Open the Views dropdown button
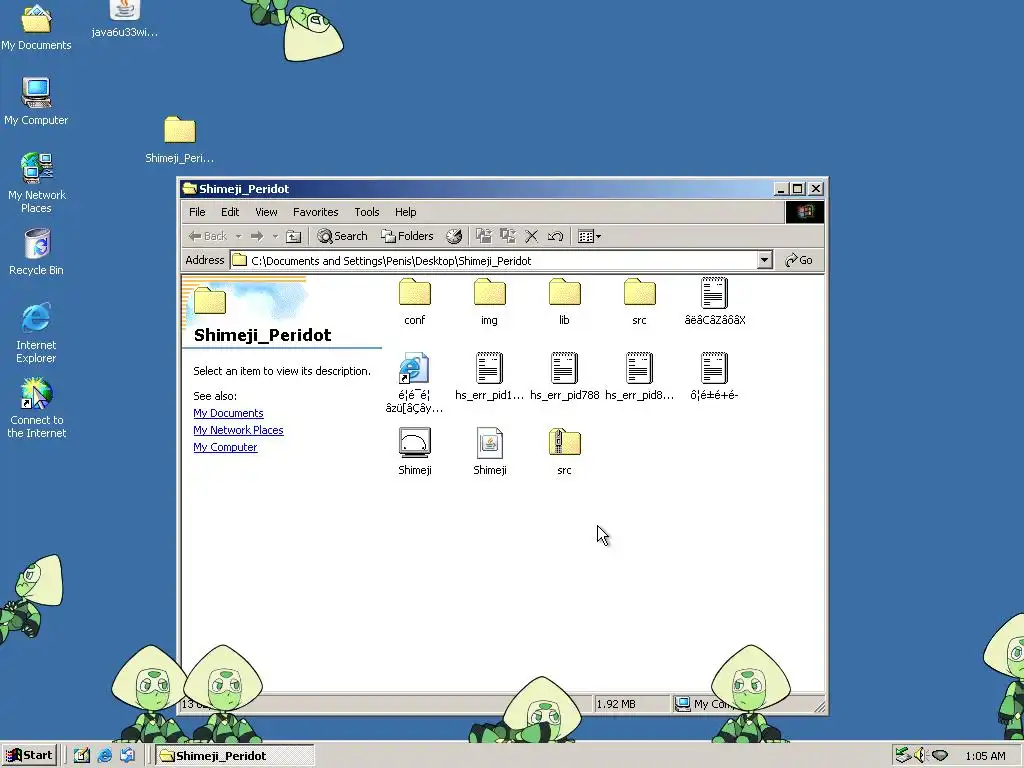The image size is (1024, 768). [x=589, y=236]
